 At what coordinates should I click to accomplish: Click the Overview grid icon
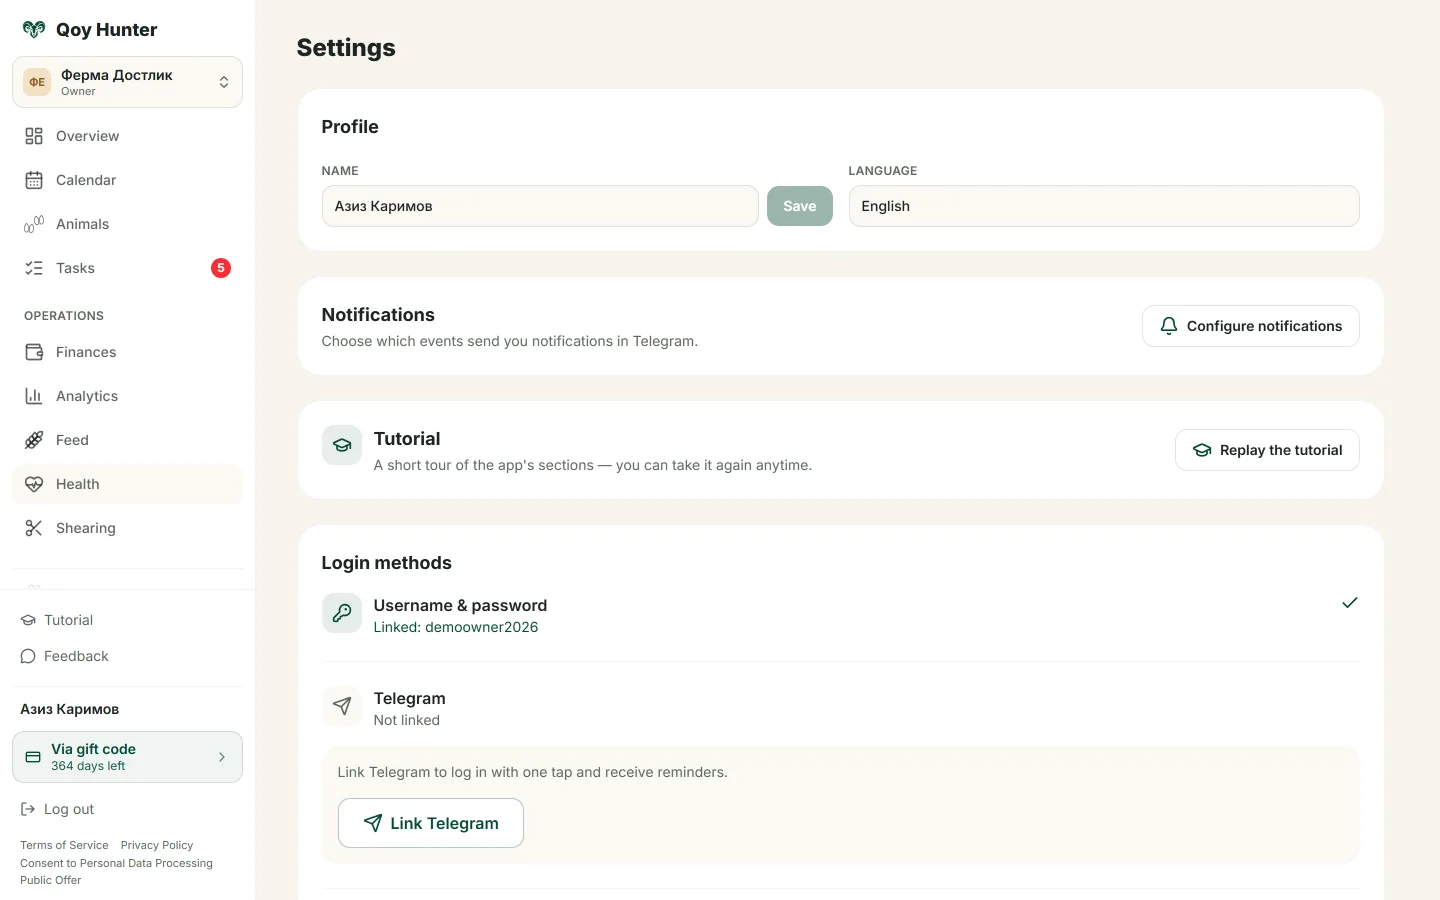tap(34, 136)
